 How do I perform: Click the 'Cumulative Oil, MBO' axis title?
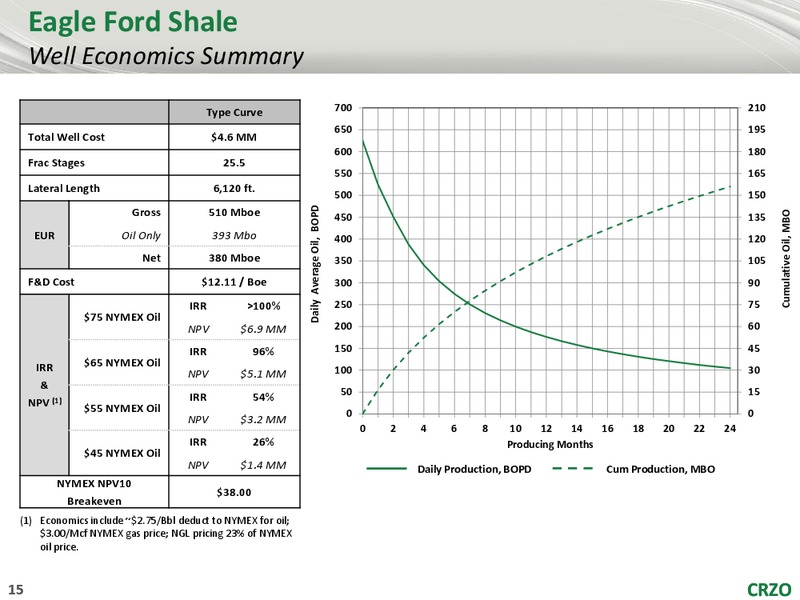(786, 259)
